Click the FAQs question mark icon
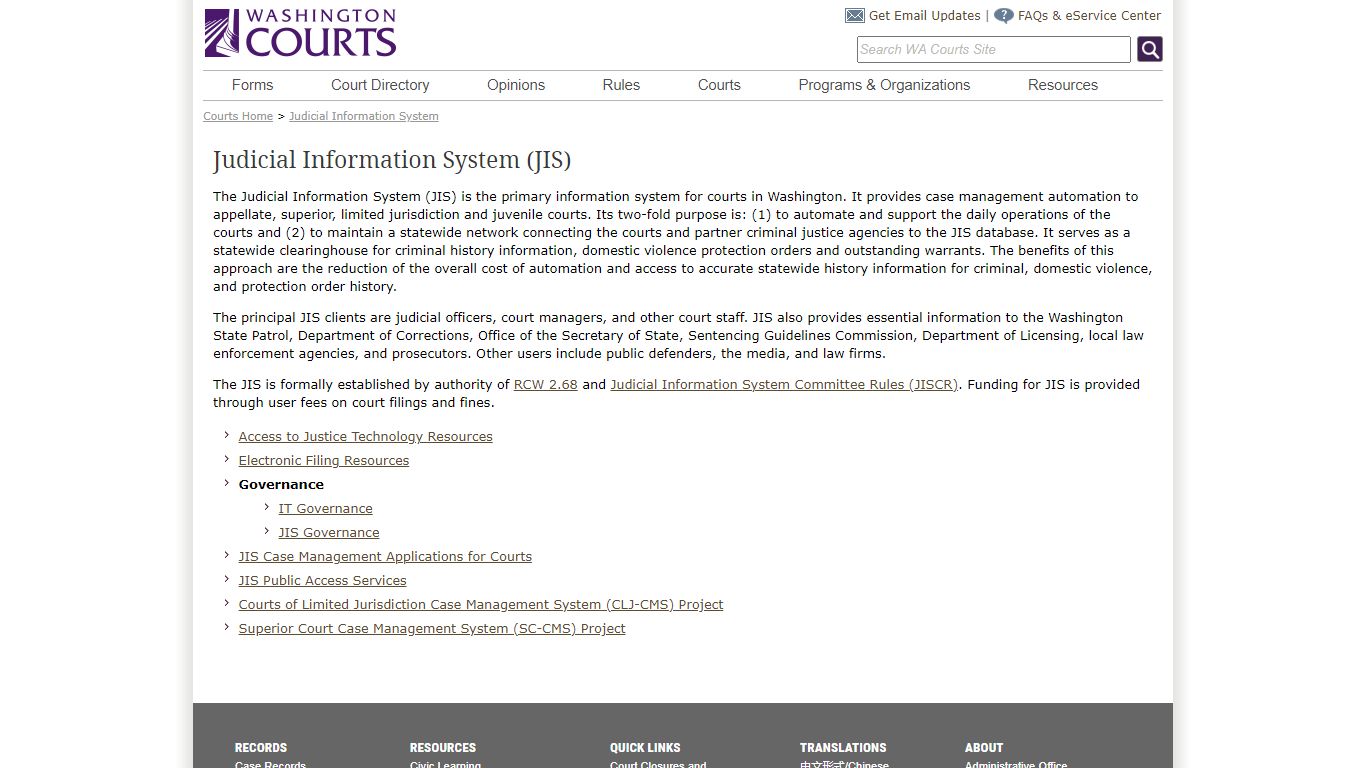 1004,16
